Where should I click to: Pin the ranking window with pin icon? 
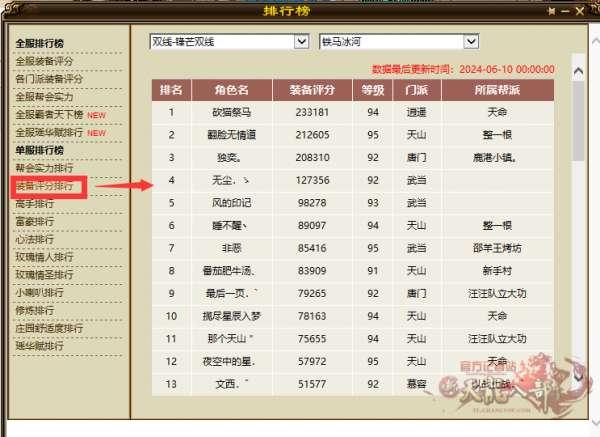pos(551,11)
